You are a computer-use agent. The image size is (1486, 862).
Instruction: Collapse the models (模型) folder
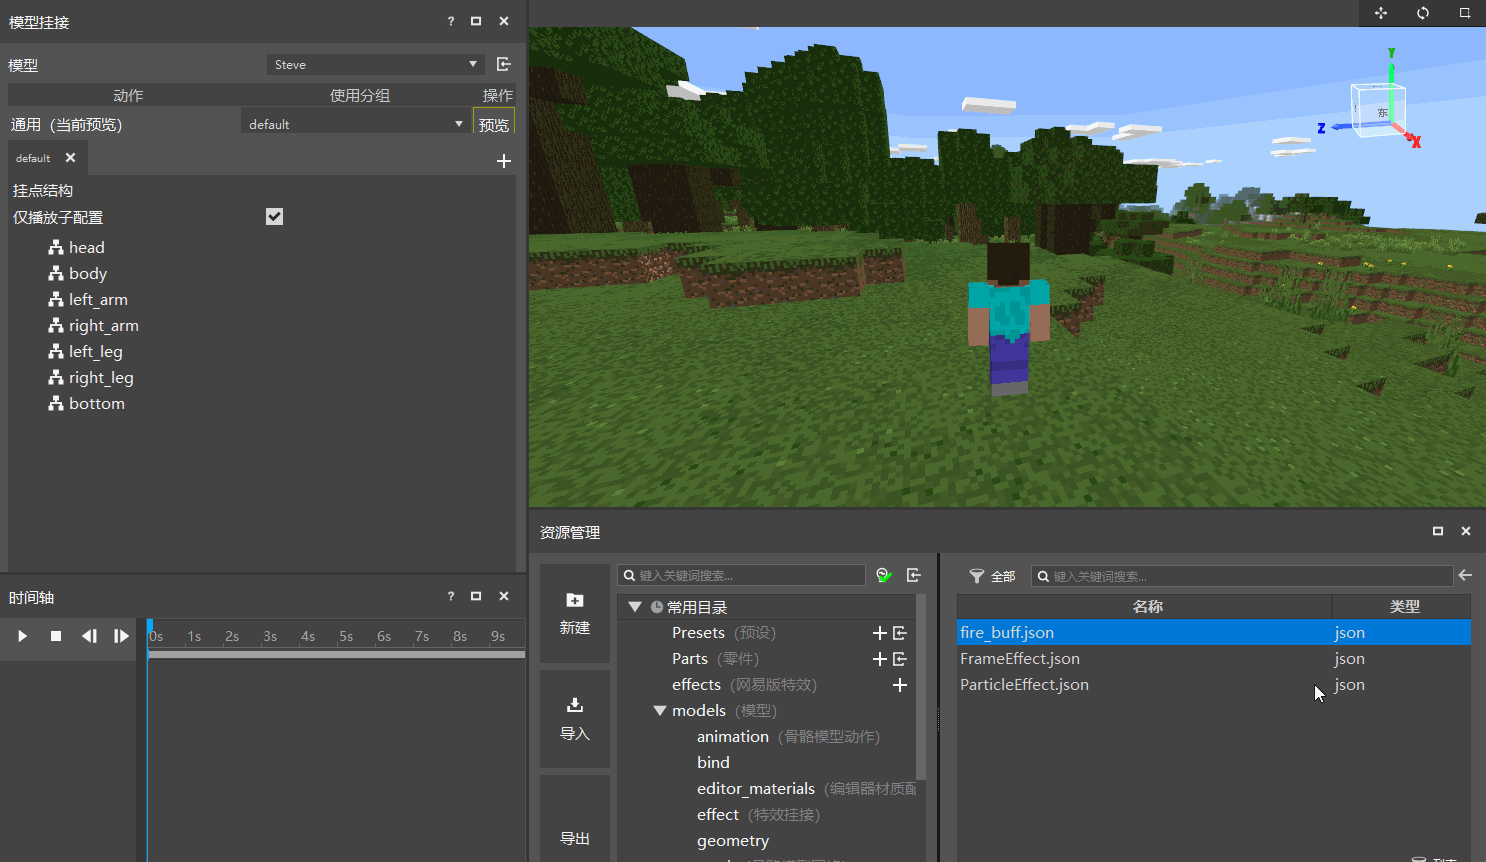pyautogui.click(x=660, y=711)
